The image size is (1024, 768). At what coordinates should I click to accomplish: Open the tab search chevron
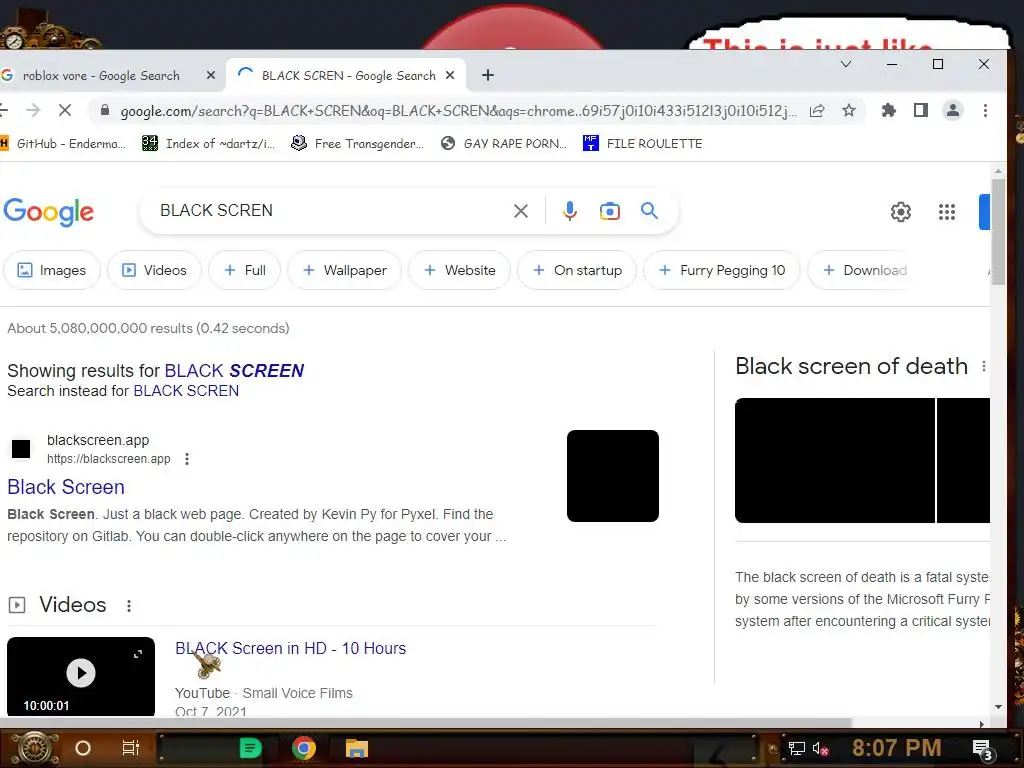tap(846, 64)
